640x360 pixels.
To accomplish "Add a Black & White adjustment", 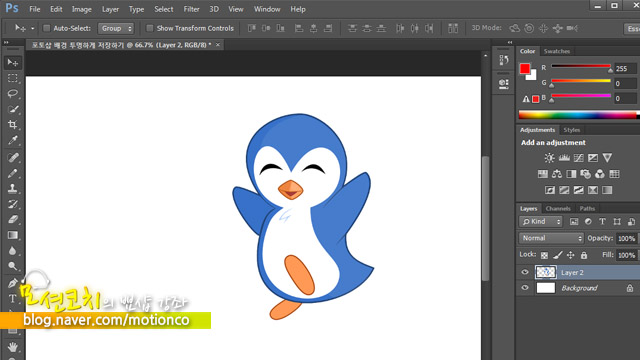I will 571,174.
